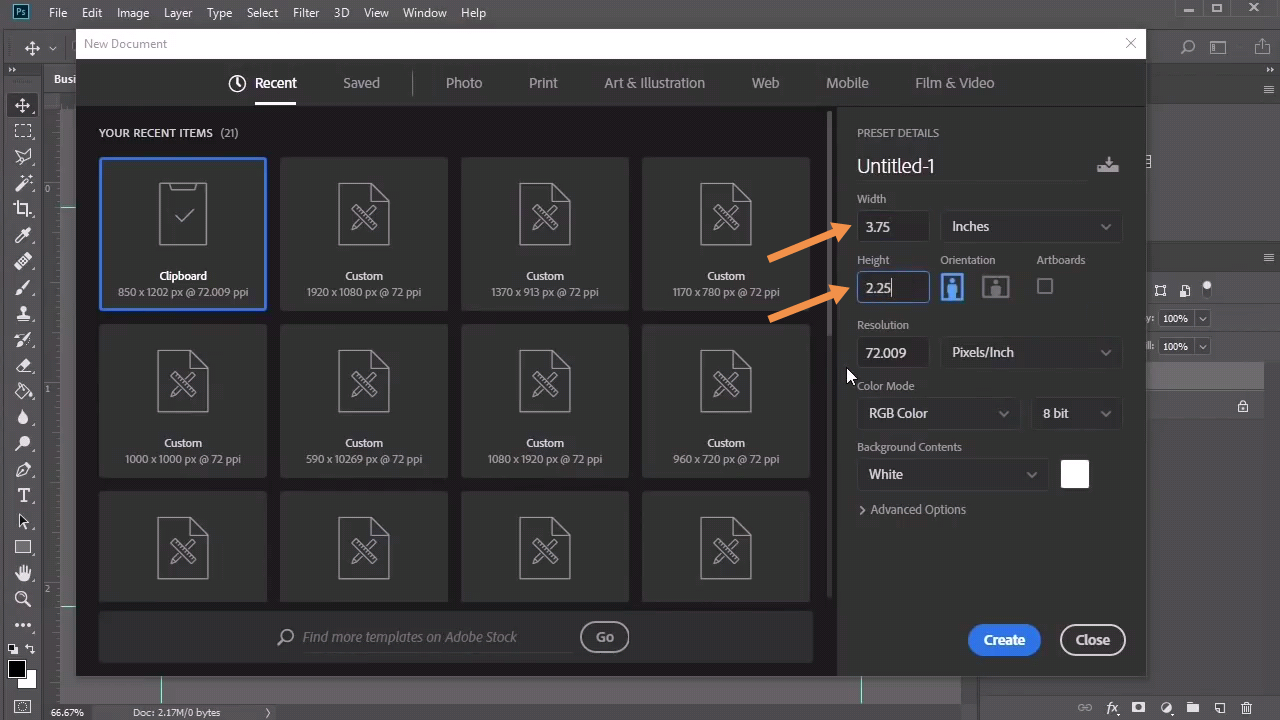Open the RGB Color mode dropdown
The image size is (1280, 720).
click(937, 414)
